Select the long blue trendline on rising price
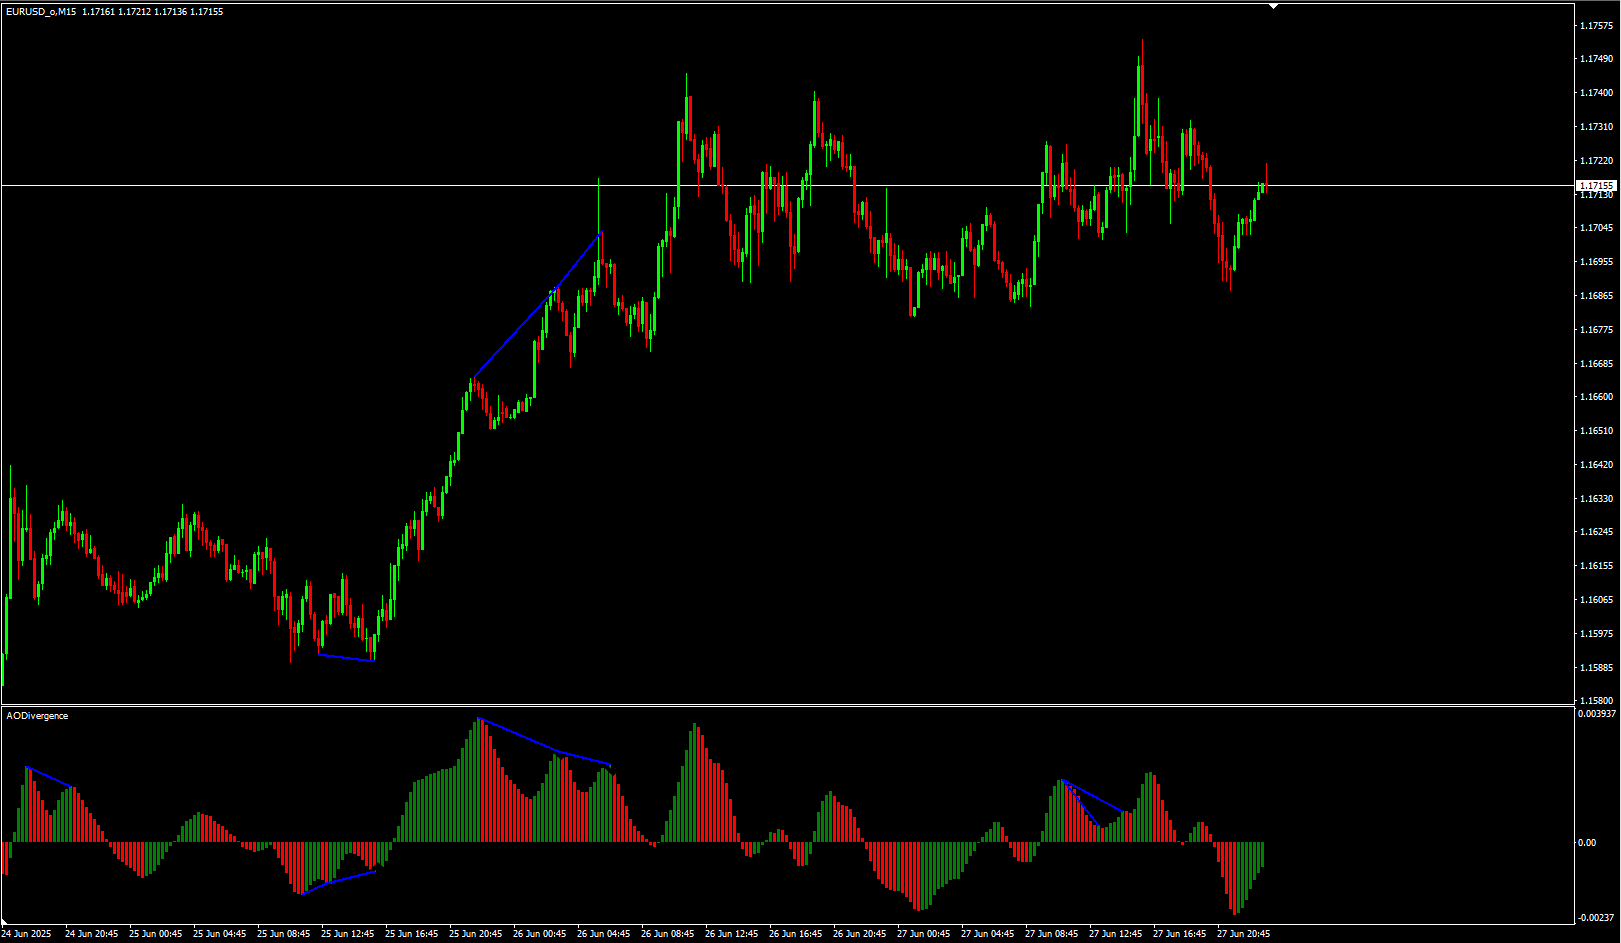Viewport: 1621px width, 943px height. pyautogui.click(x=538, y=305)
